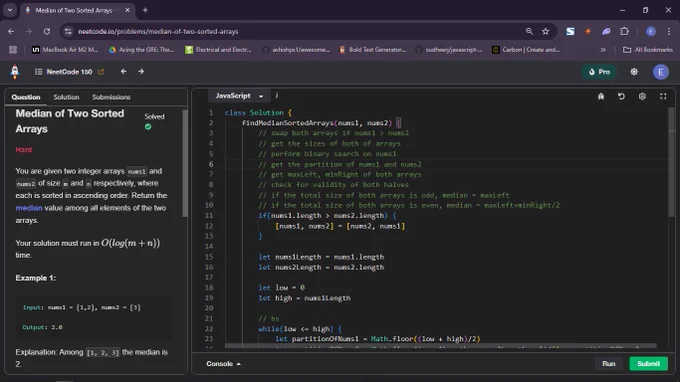Click the S browser extension icon
The image size is (680, 382).
(x=570, y=31)
